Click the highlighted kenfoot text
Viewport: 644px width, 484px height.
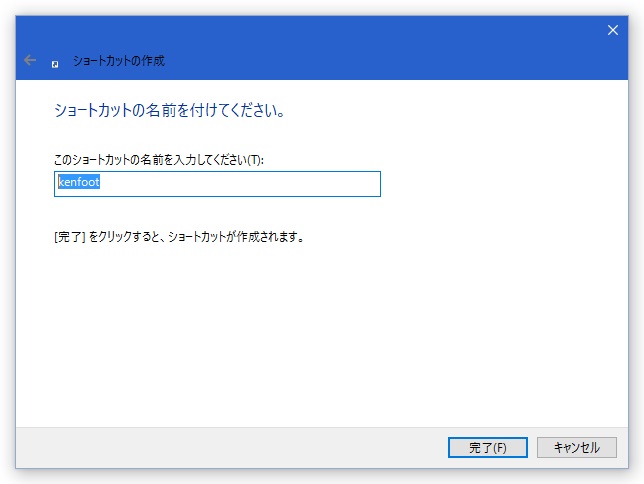(x=79, y=182)
